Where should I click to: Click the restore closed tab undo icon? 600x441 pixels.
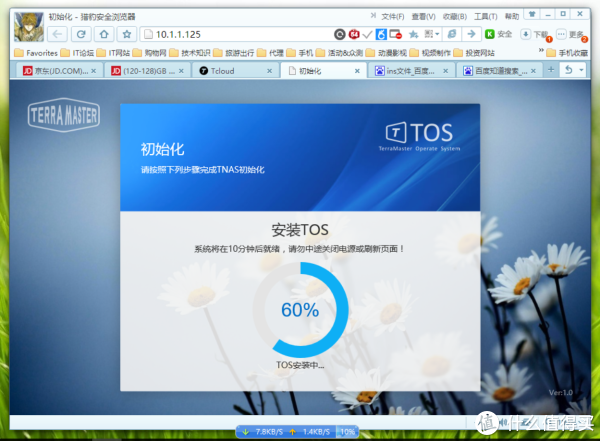[x=569, y=70]
